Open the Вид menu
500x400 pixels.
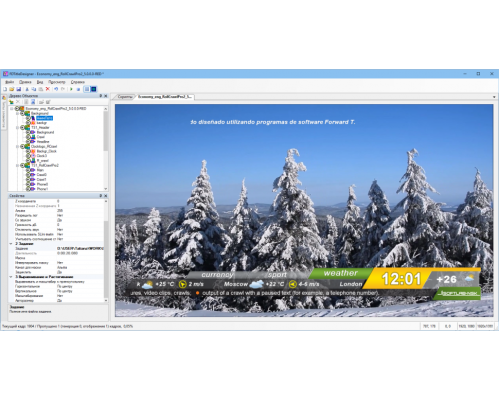pos(40,82)
